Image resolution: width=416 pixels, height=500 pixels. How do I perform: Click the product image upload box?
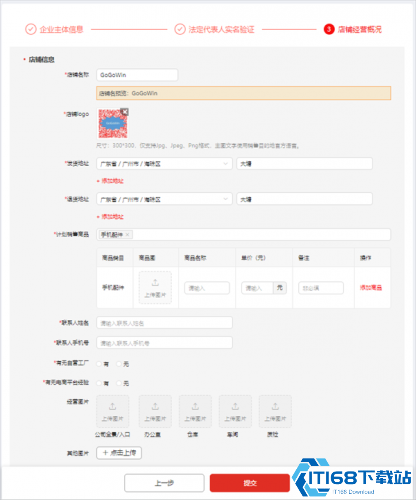point(155,287)
